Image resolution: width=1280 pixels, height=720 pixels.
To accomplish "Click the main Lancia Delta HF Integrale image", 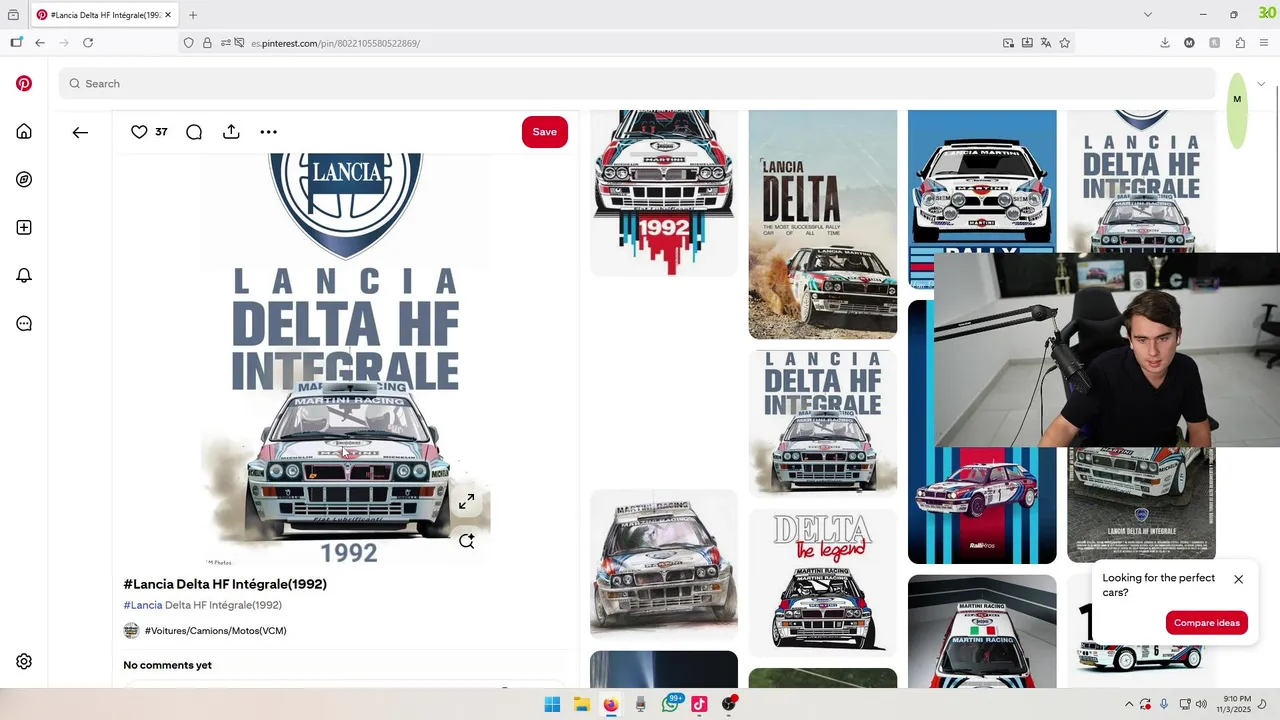I will [346, 360].
